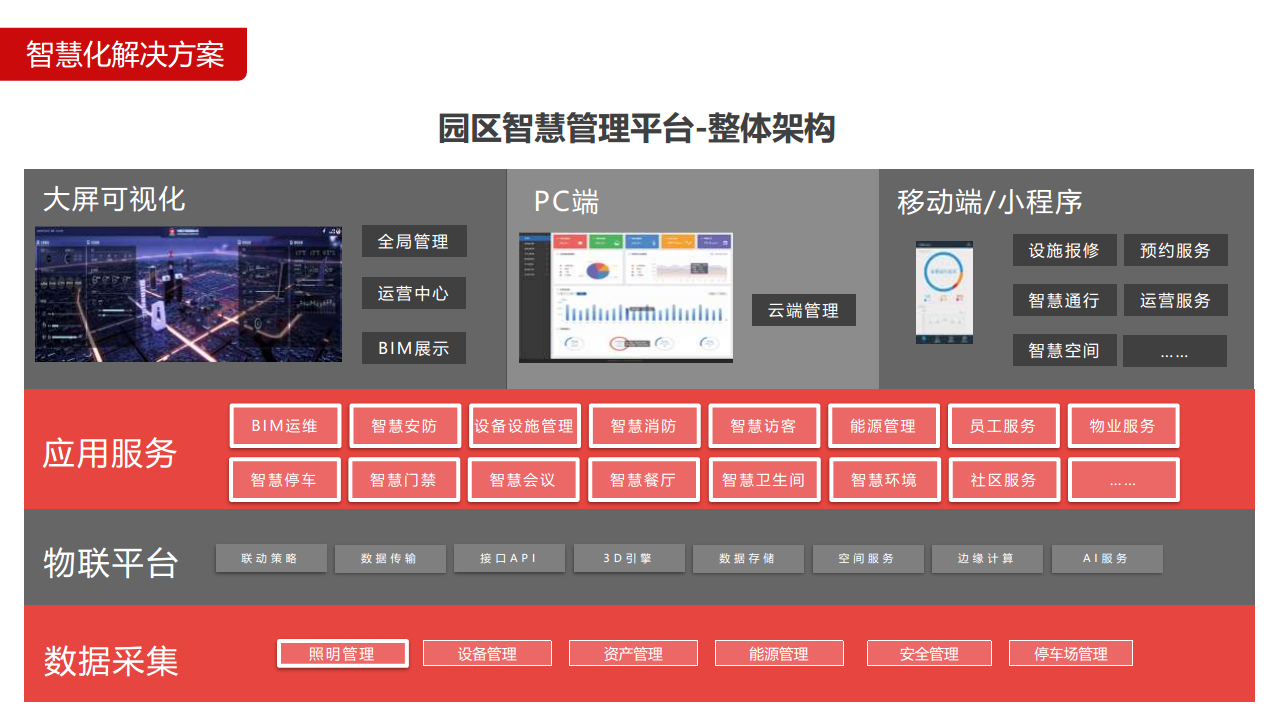Image resolution: width=1280 pixels, height=720 pixels.
Task: Click the 智慧卫生间 service box
Action: point(764,480)
